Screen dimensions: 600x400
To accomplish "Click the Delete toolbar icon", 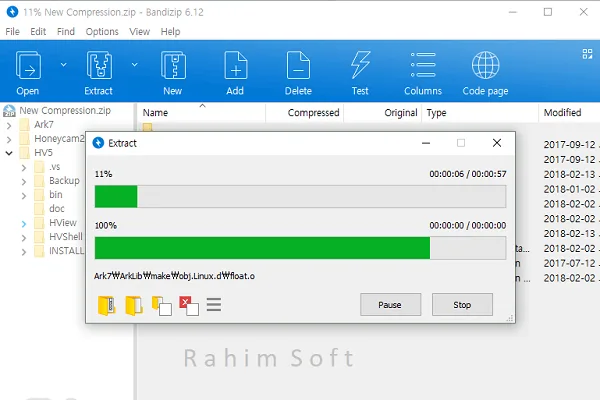I will (x=298, y=65).
